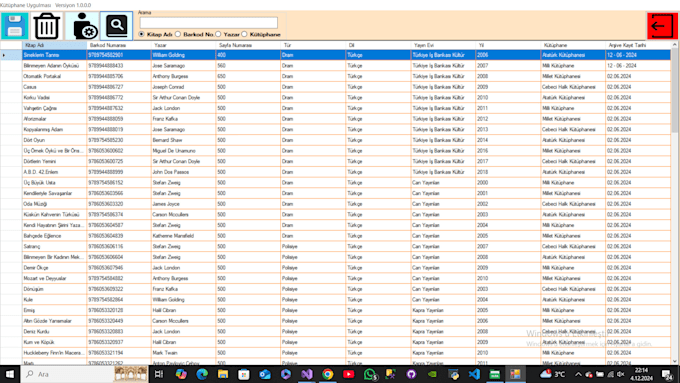Viewport: 680px width, 383px height.
Task: Open Visual Studio from the taskbar
Action: coord(307,374)
